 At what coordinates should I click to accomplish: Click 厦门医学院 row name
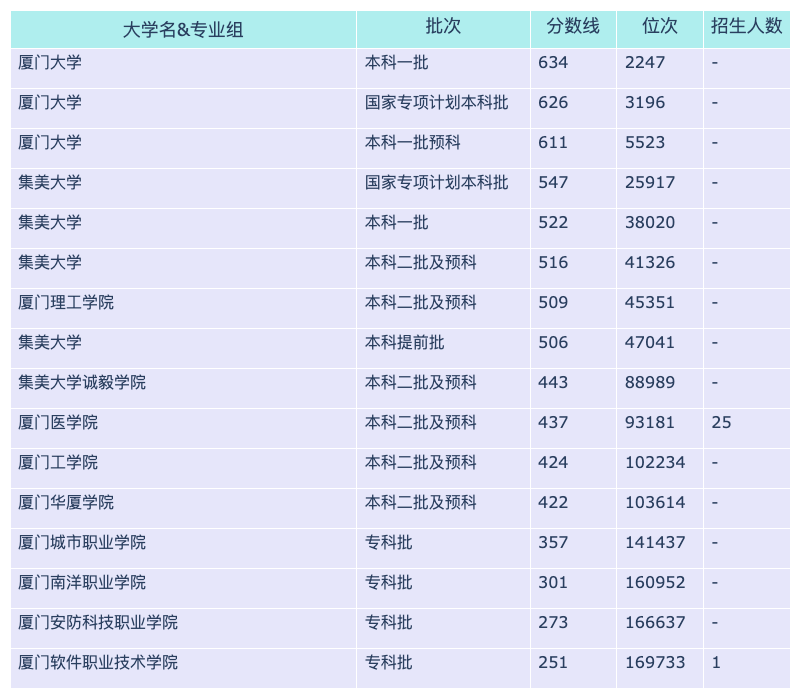[x=58, y=422]
